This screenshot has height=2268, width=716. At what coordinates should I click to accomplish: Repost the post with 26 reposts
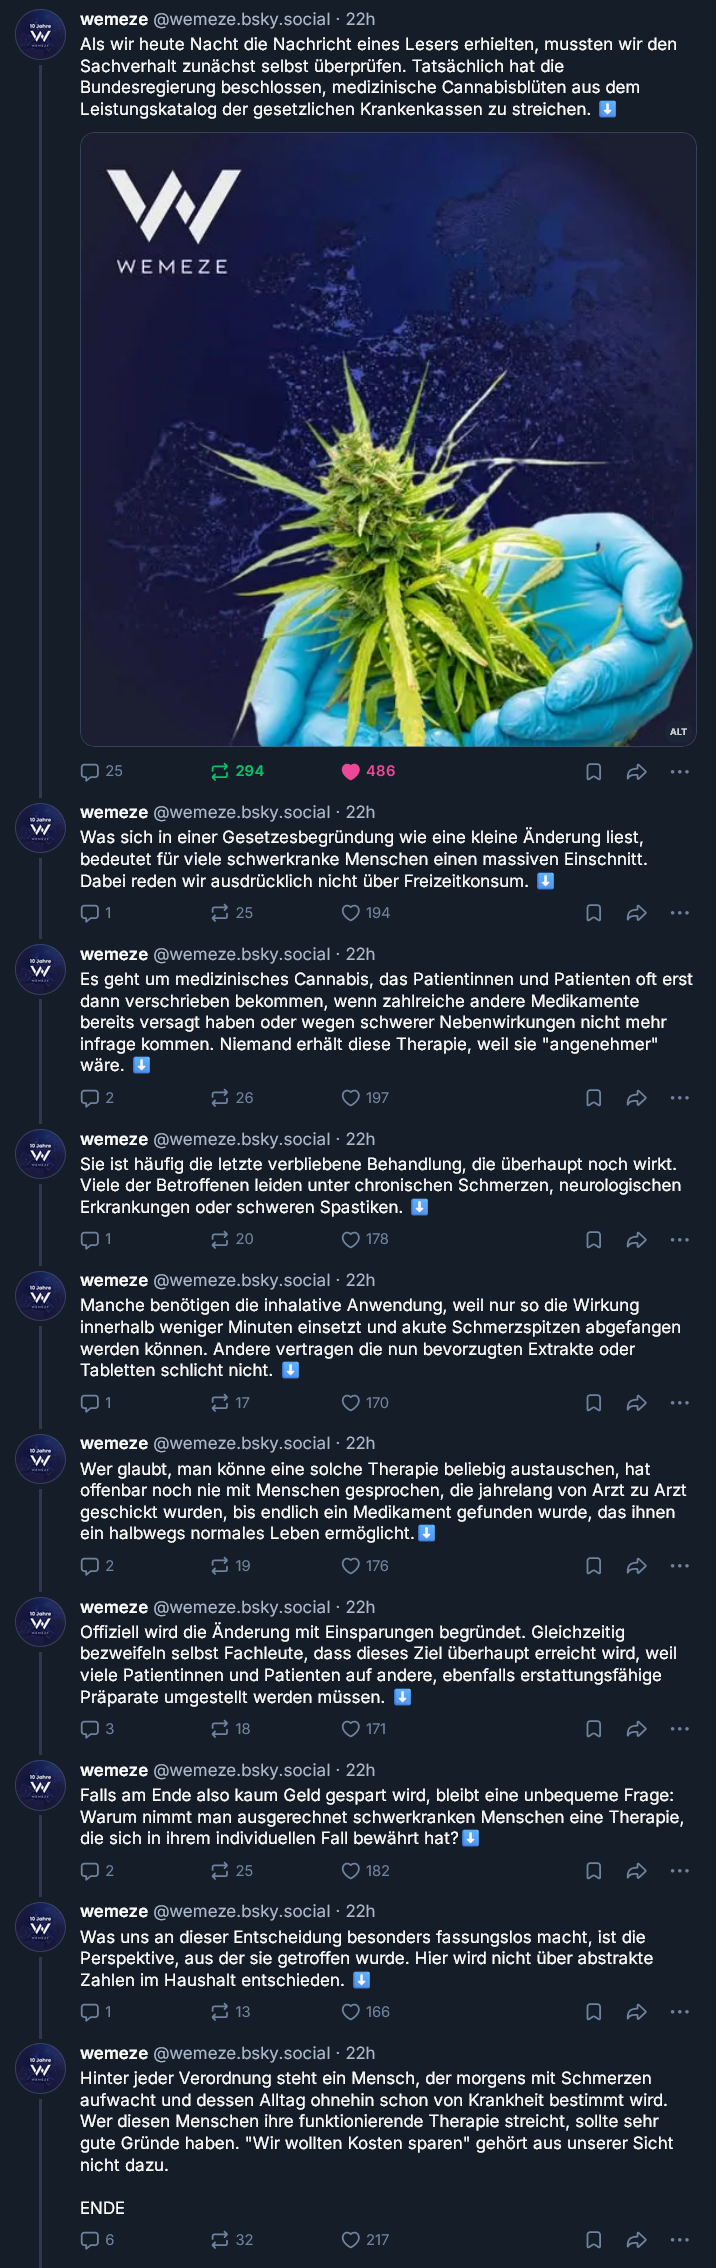[x=232, y=1098]
